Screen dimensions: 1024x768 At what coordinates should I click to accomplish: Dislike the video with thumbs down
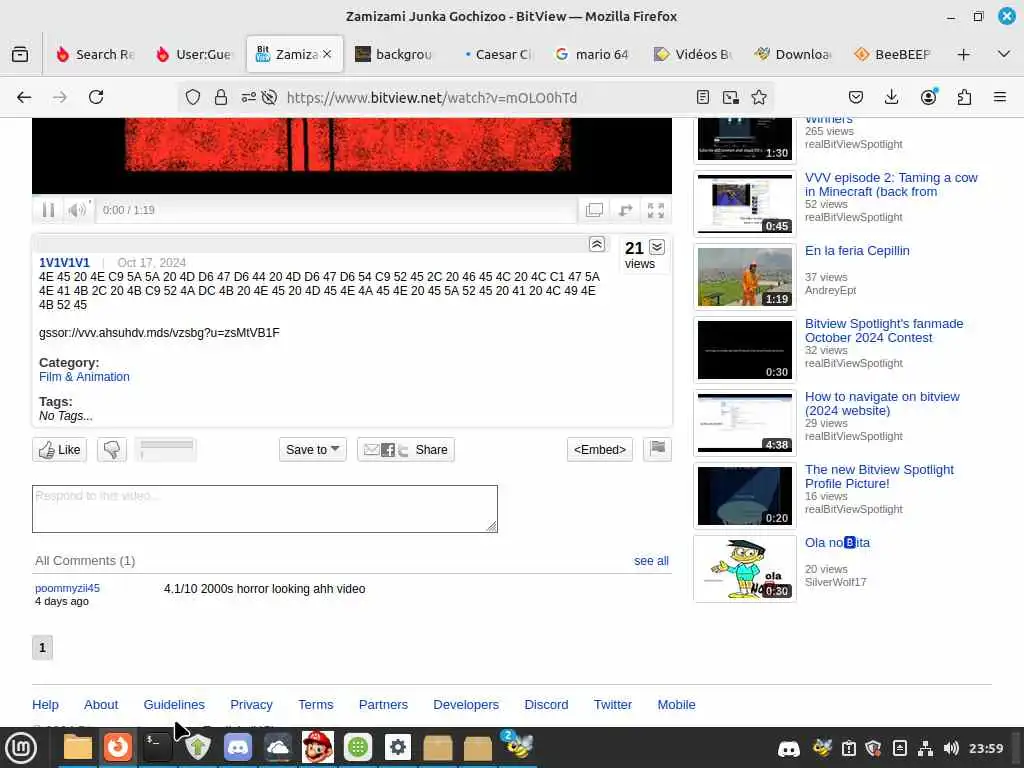pos(112,450)
